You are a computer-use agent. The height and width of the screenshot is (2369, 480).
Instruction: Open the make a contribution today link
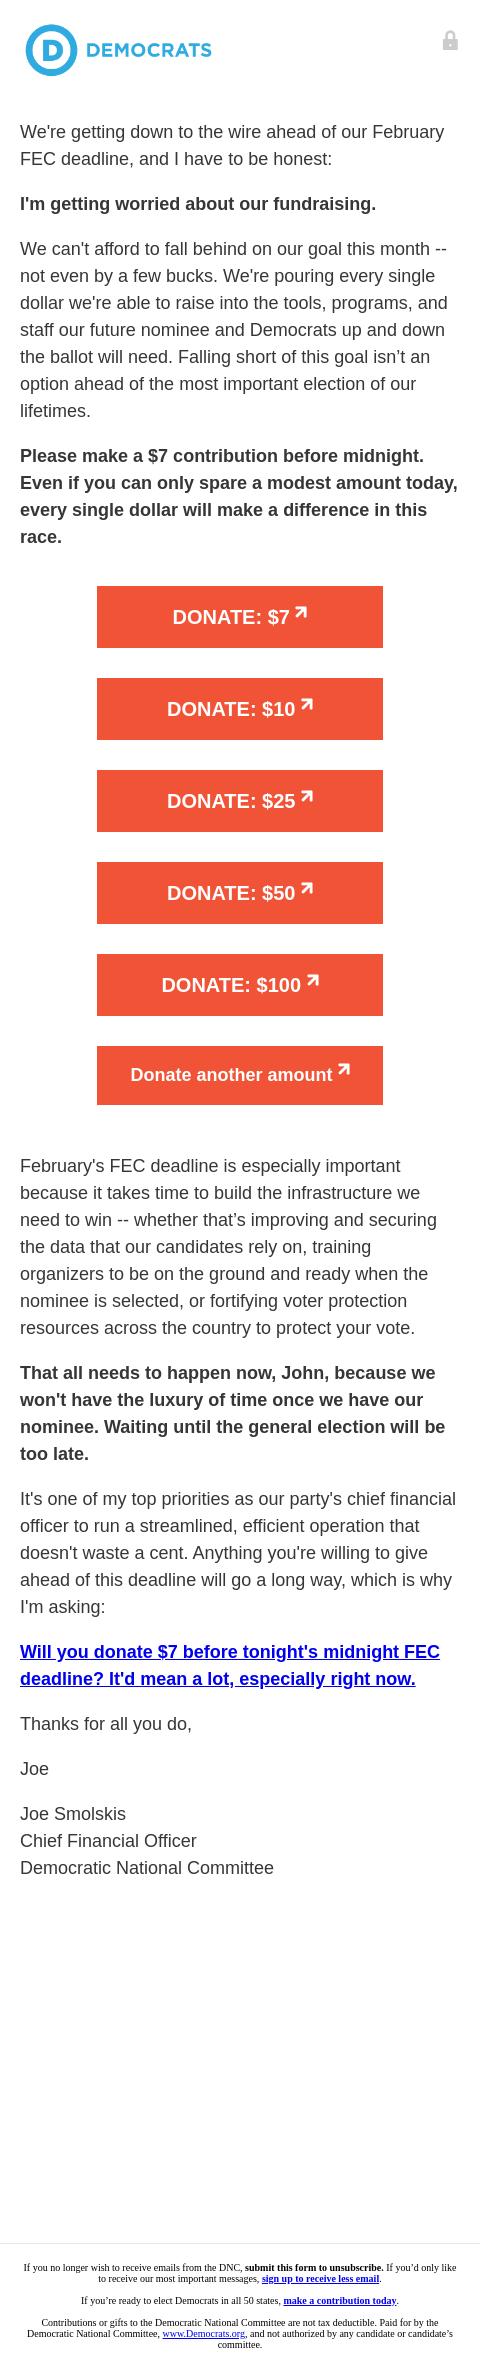click(340, 2300)
